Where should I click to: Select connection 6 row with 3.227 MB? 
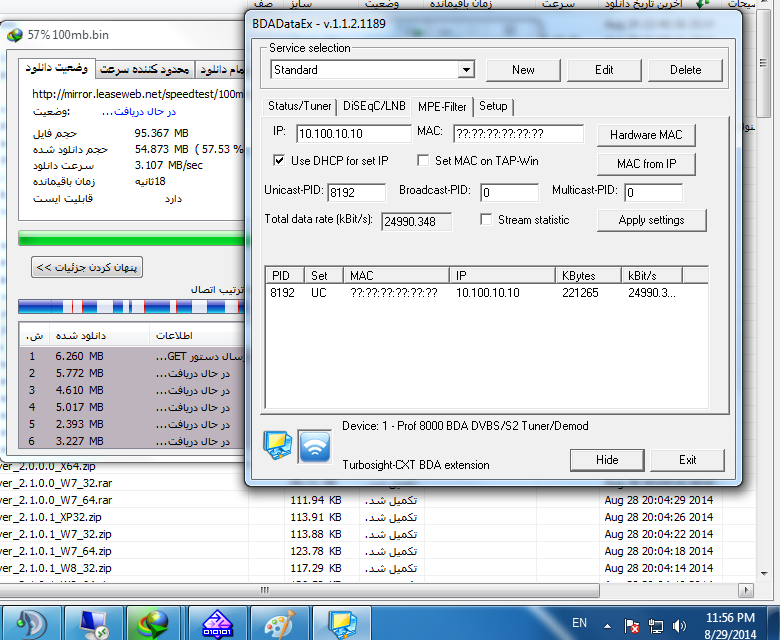tap(132, 441)
